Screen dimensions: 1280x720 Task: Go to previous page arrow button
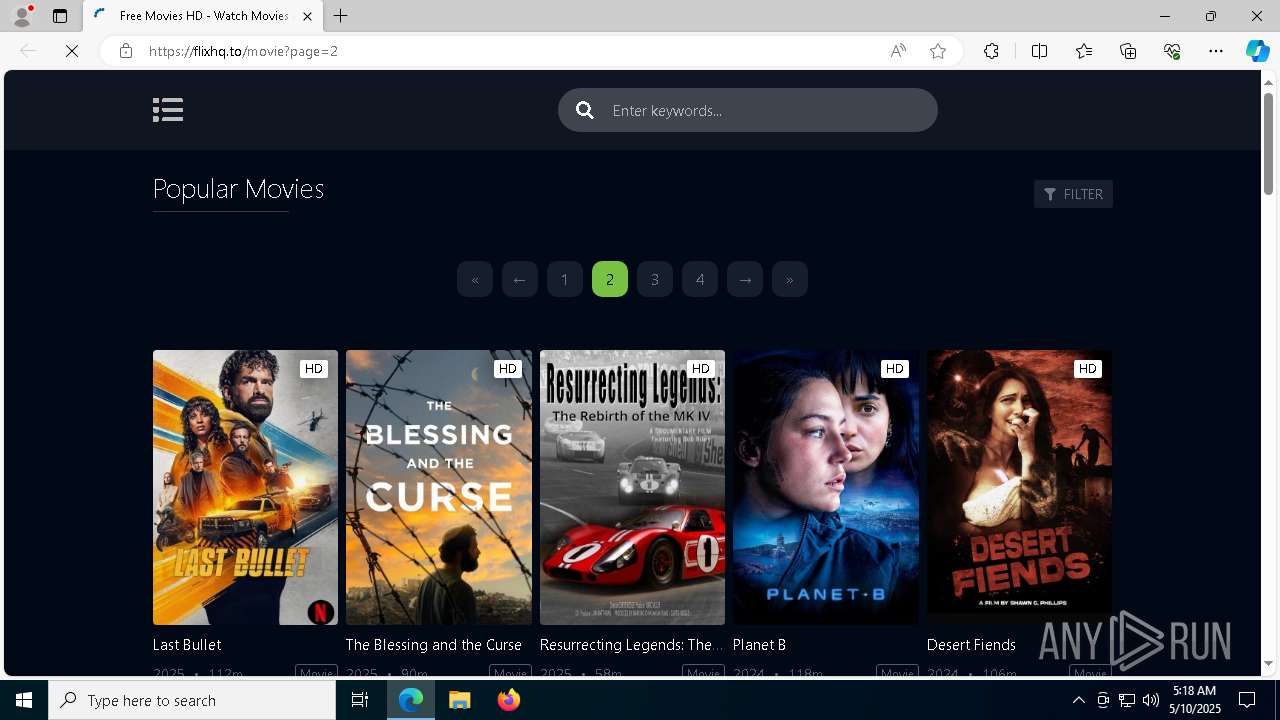pyautogui.click(x=520, y=279)
